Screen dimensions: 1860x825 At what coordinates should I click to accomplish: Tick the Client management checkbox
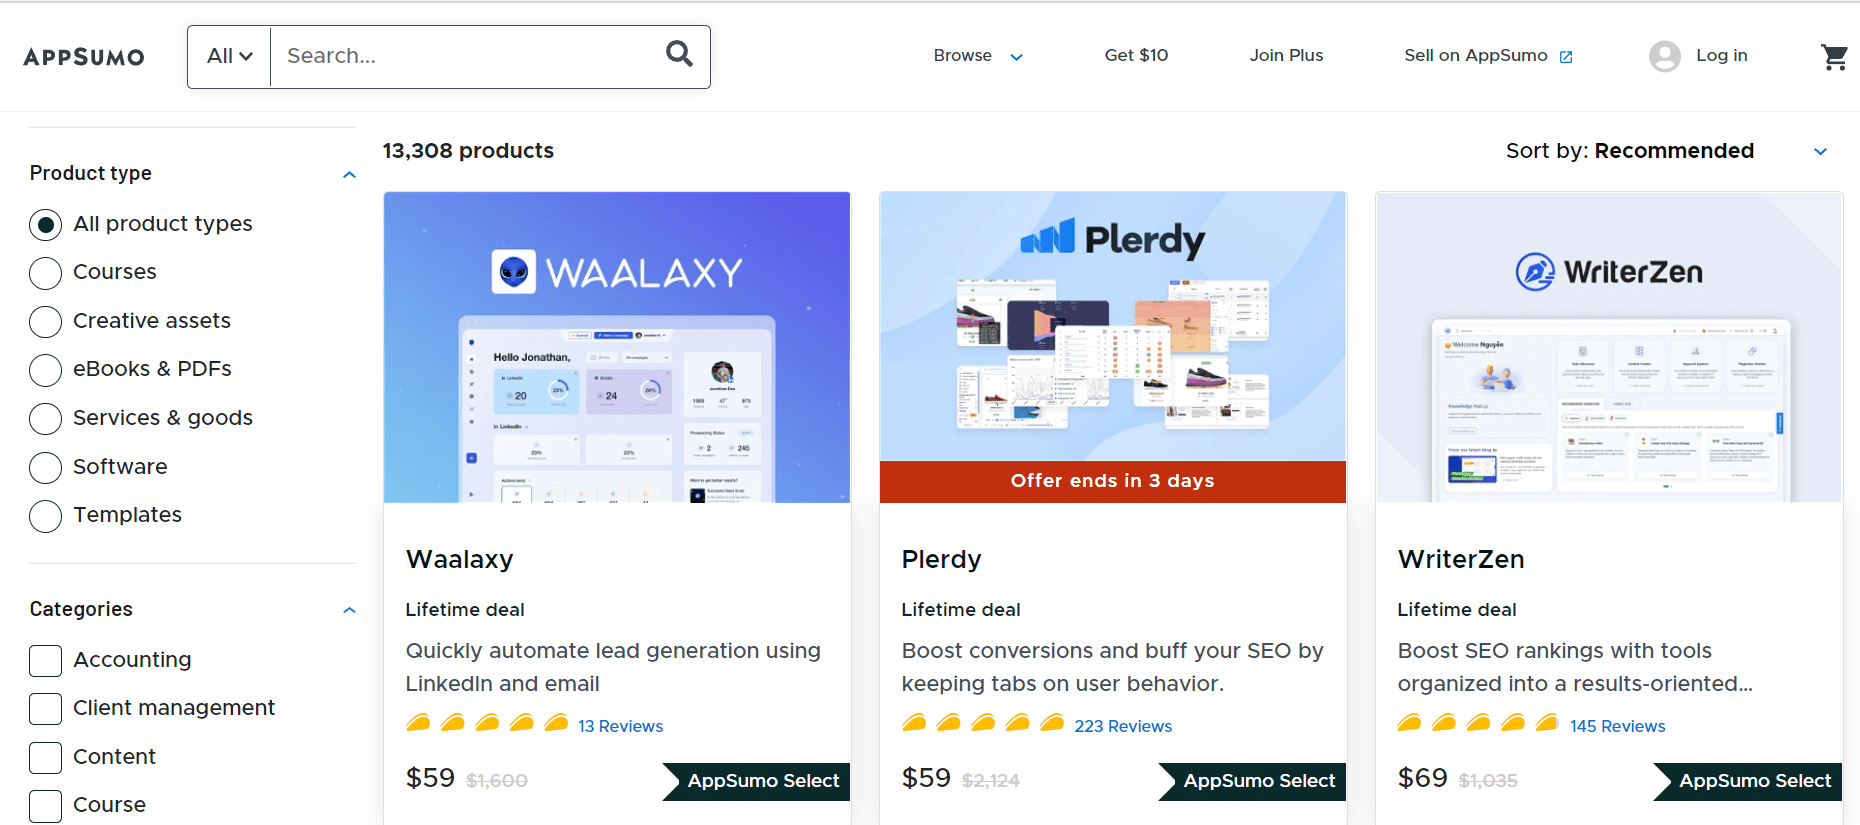click(x=46, y=708)
